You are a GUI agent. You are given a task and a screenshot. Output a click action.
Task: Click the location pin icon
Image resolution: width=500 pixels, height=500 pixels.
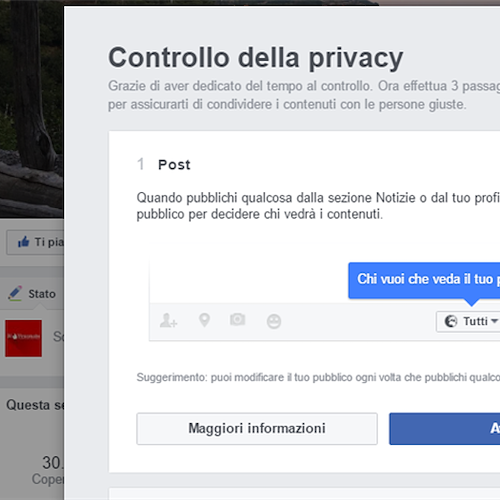tap(204, 320)
